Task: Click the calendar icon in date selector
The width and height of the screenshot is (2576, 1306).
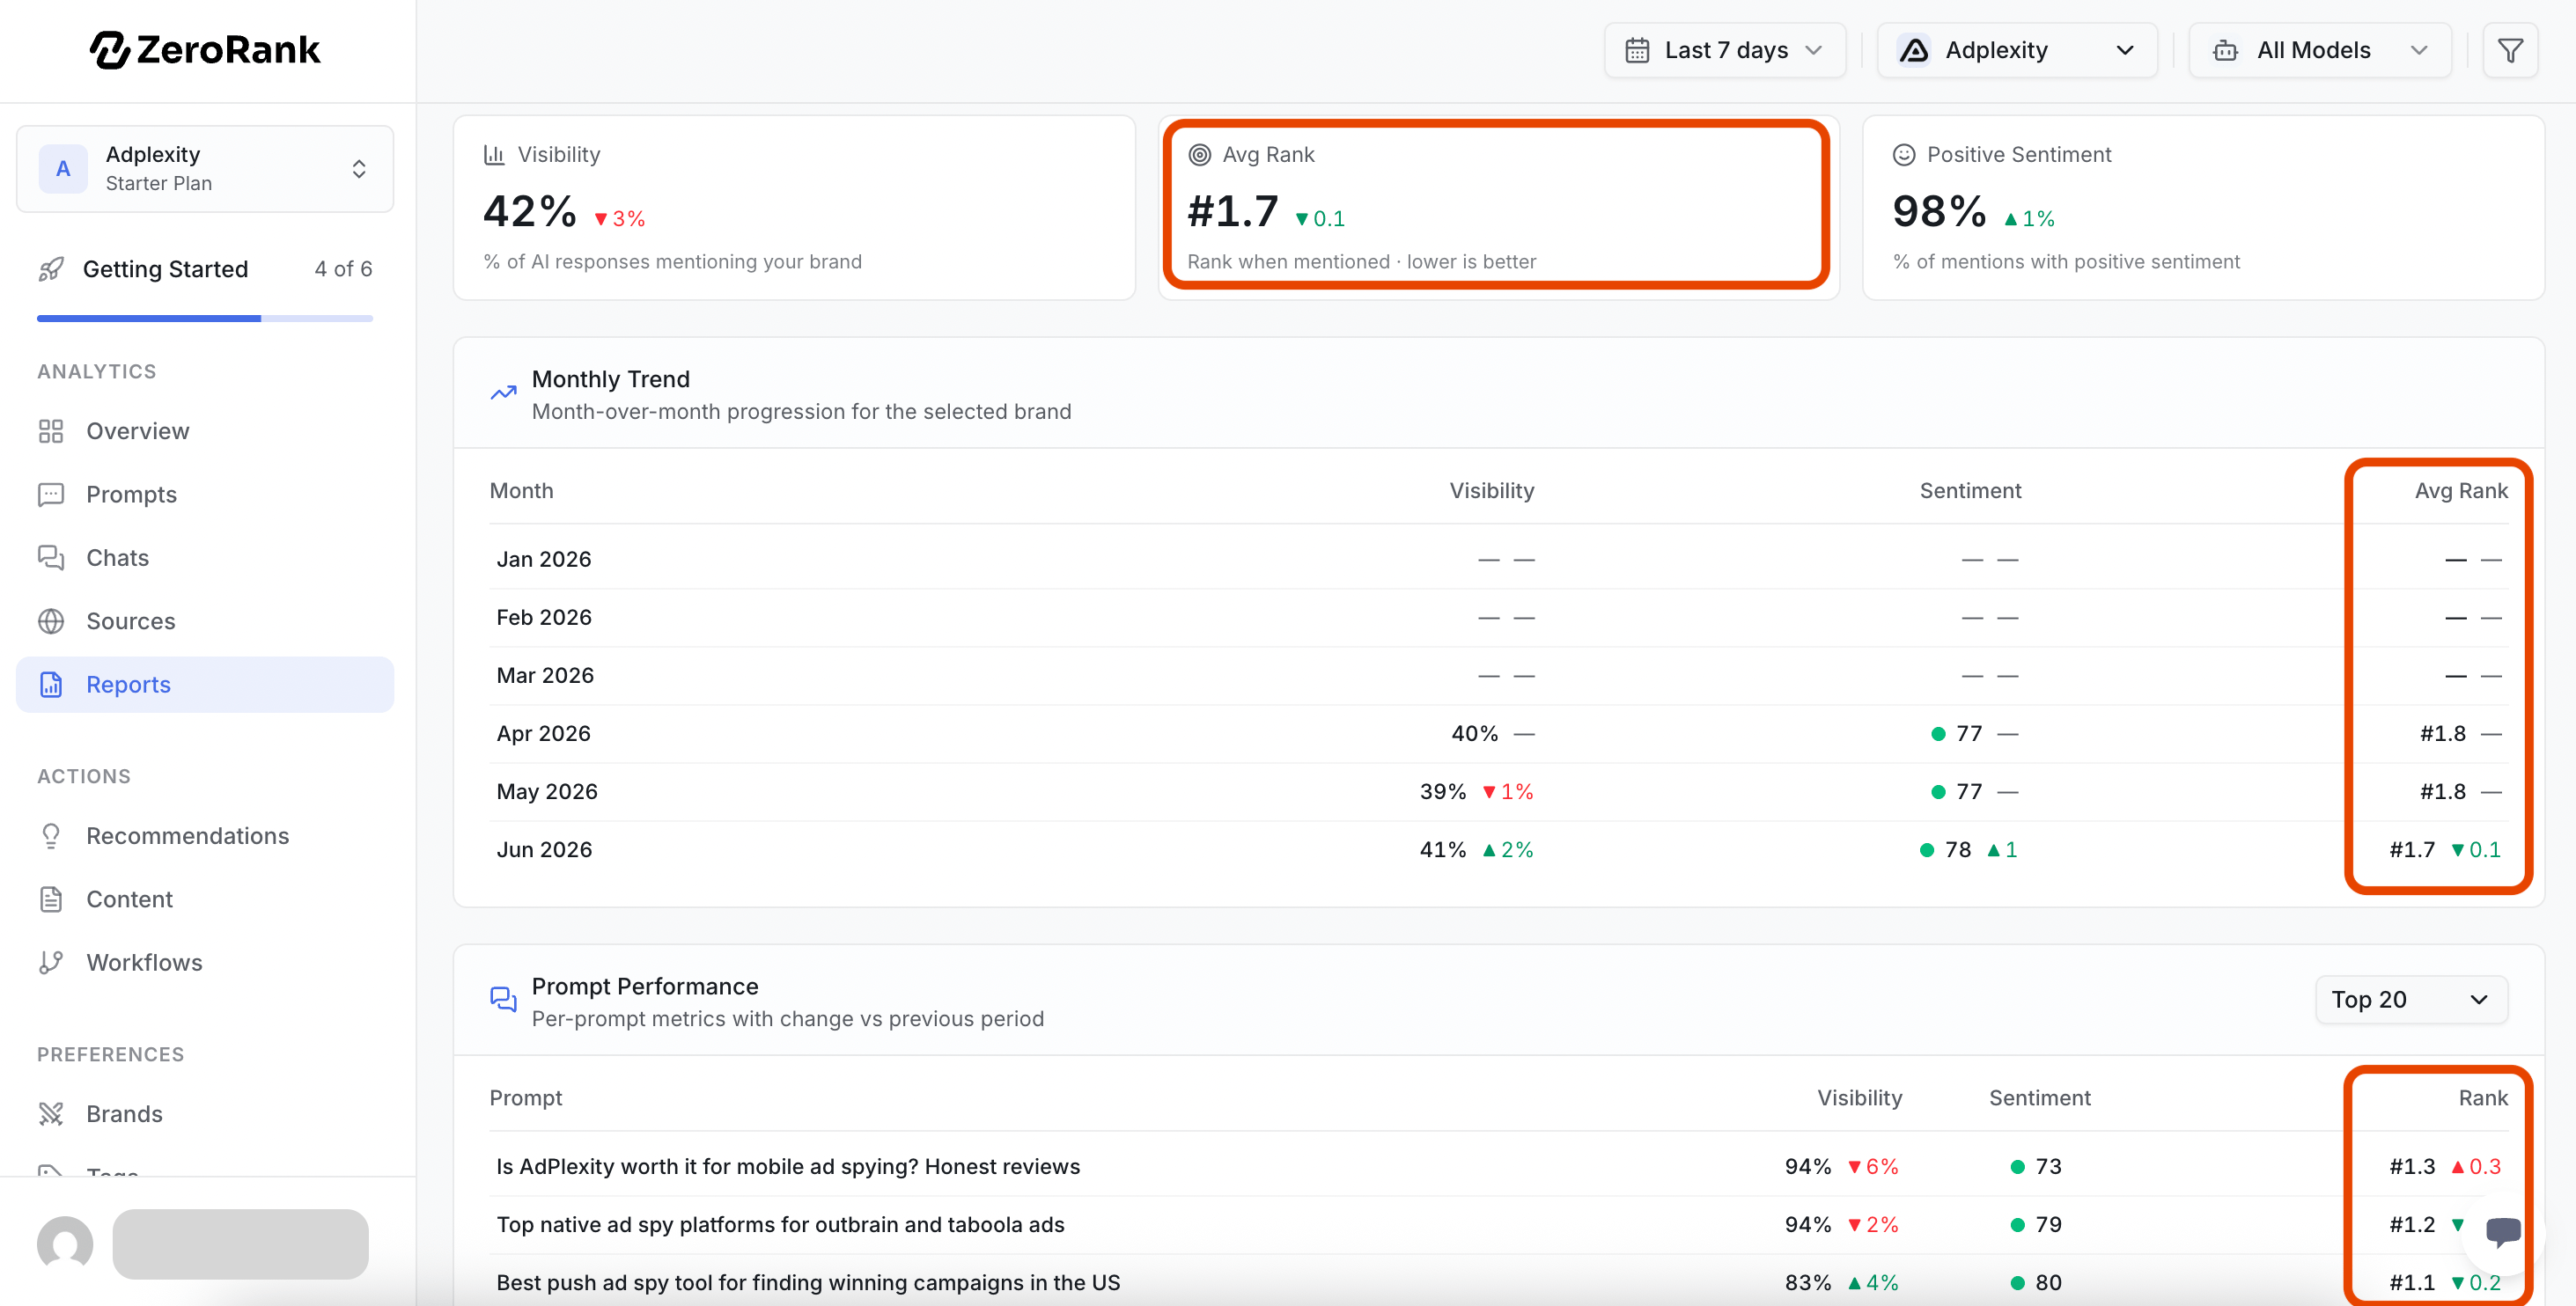Action: 1637,50
